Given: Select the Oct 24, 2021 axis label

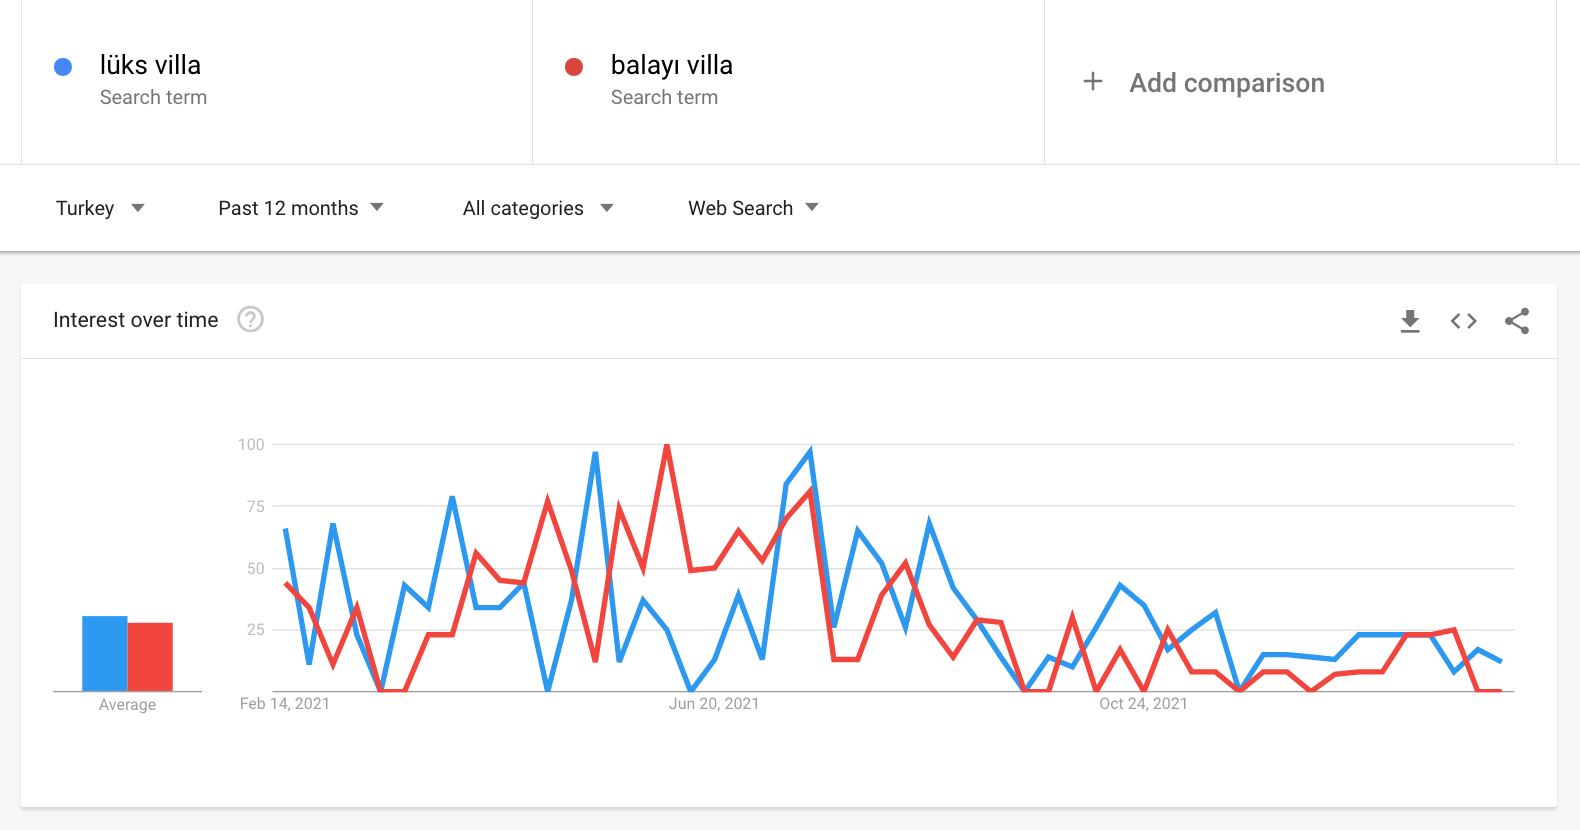Looking at the screenshot, I should click(1143, 704).
